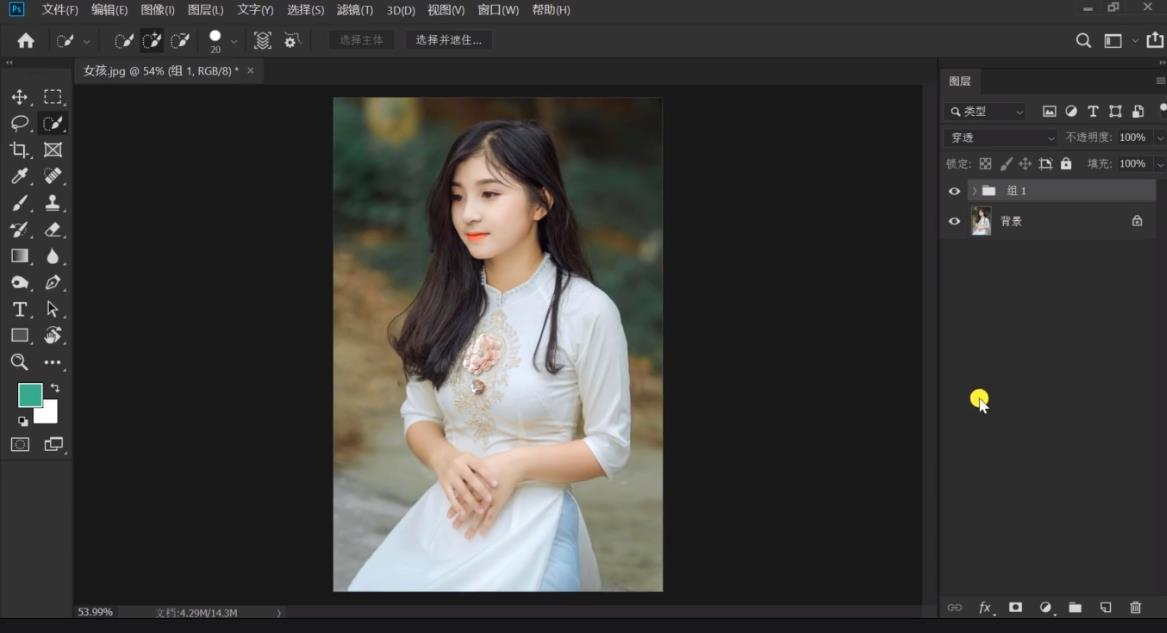Select the Lasso tool

19,124
